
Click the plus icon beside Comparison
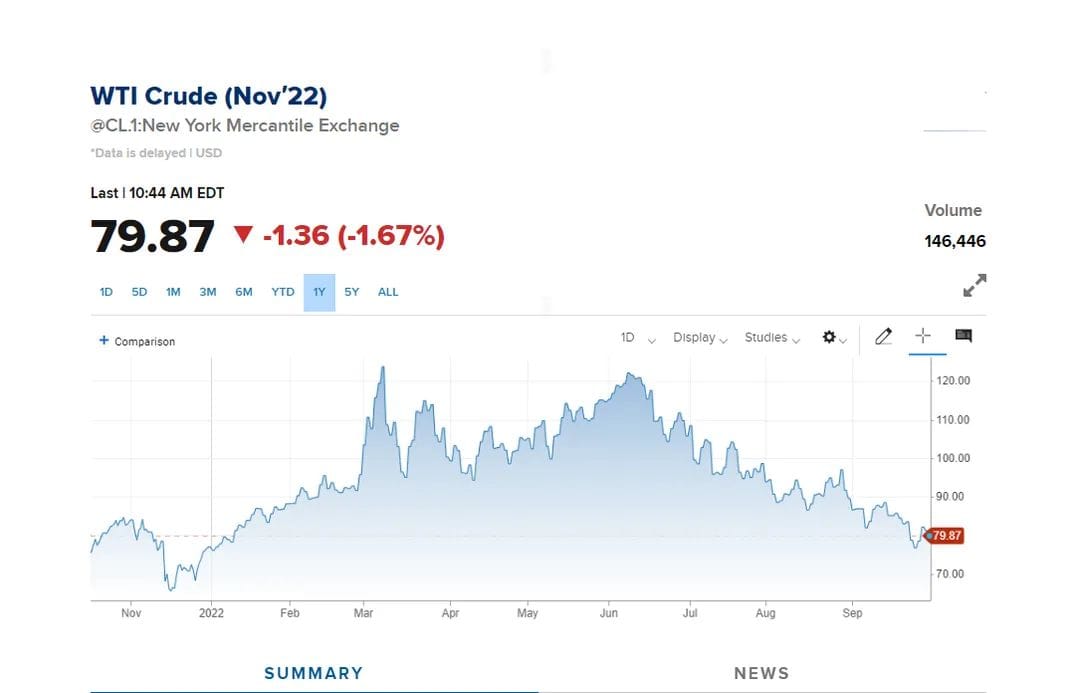click(103, 341)
